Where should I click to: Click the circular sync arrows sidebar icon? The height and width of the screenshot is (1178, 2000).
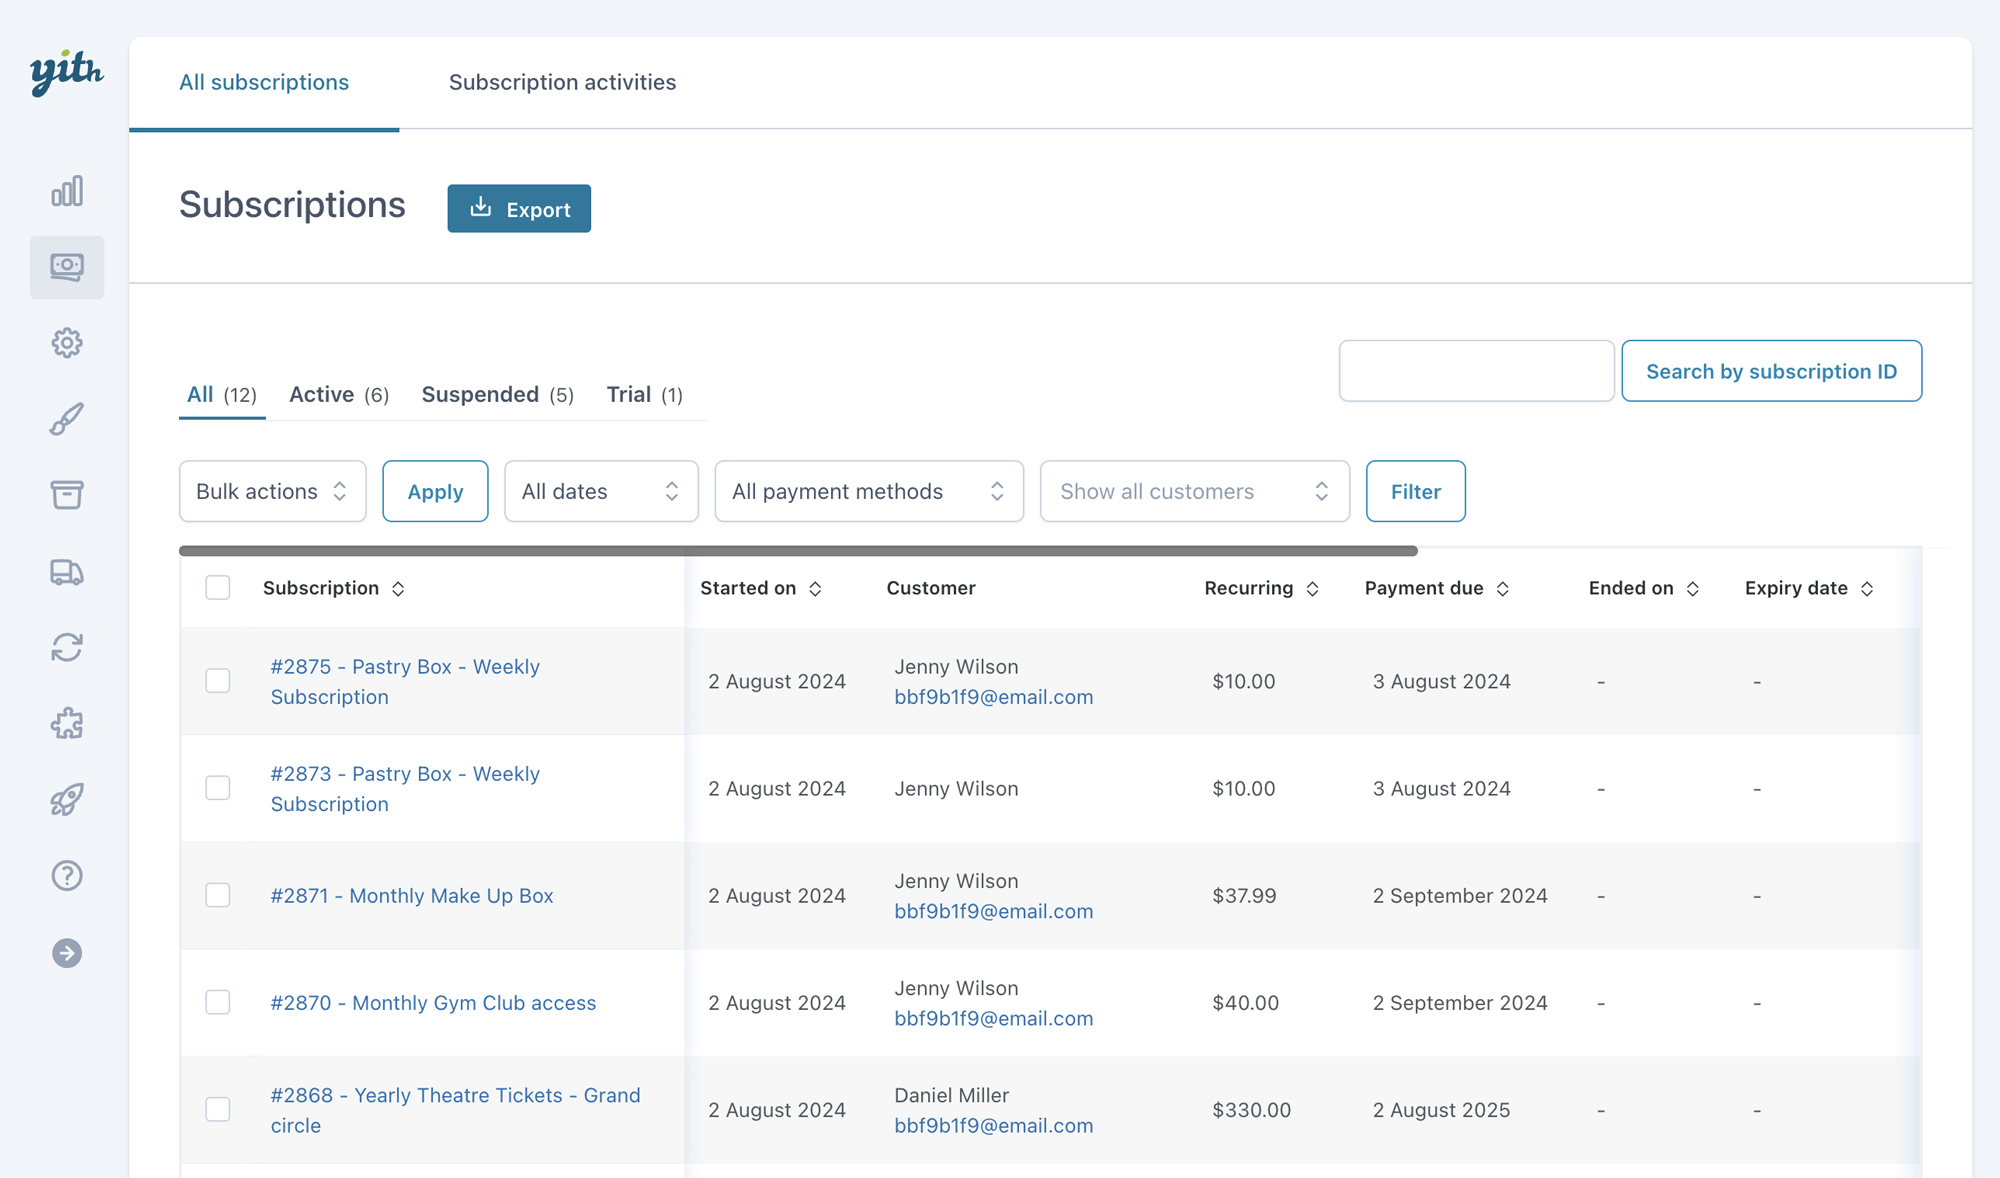click(67, 648)
